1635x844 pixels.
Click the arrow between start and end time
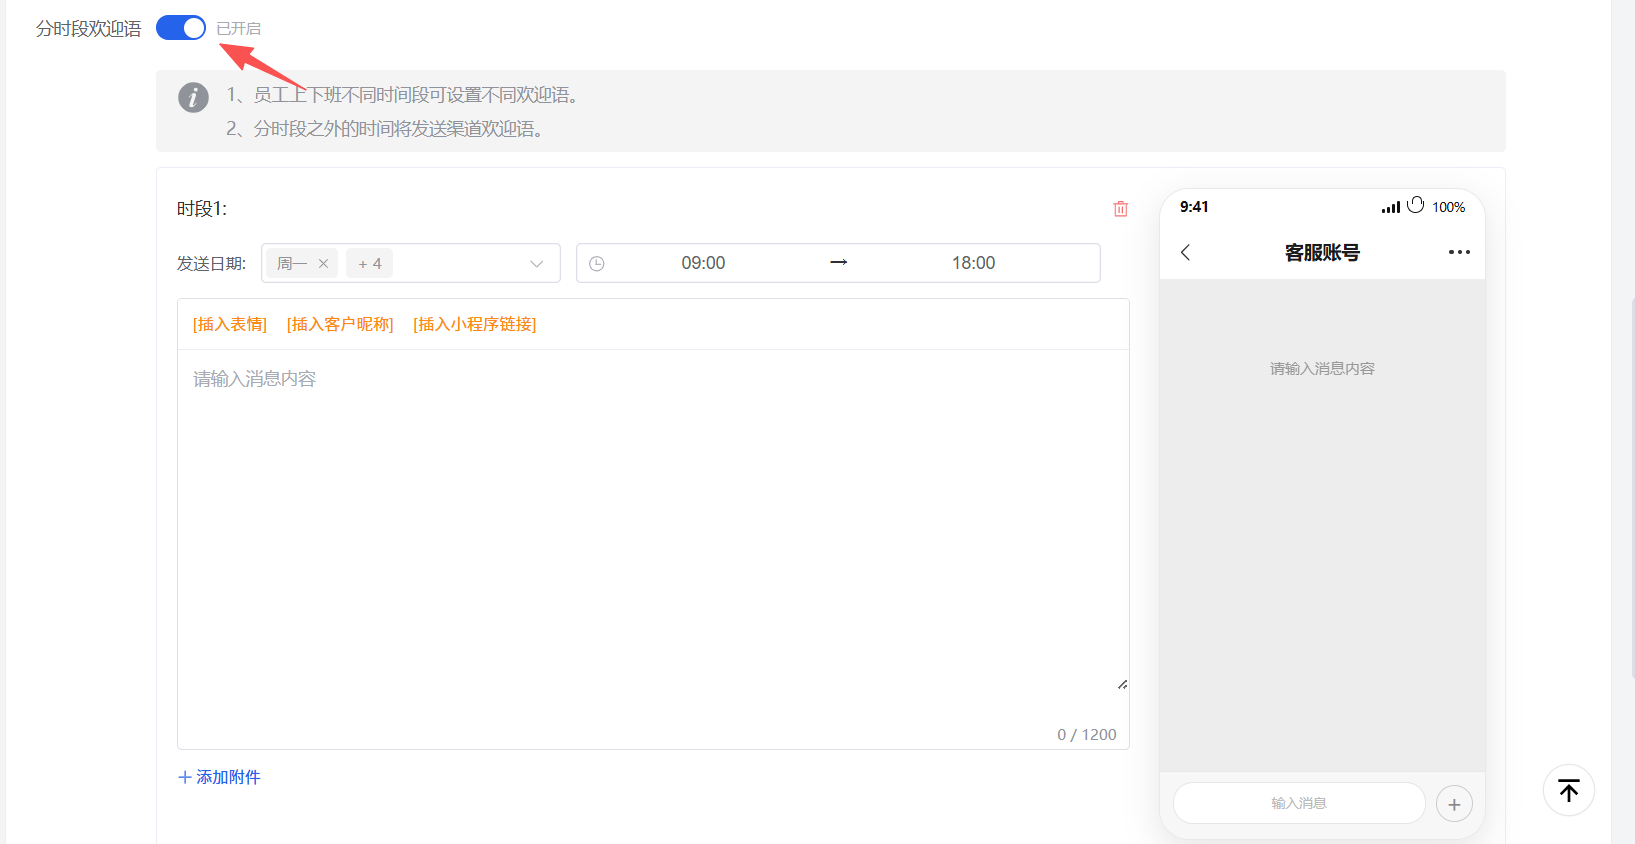pyautogui.click(x=839, y=262)
